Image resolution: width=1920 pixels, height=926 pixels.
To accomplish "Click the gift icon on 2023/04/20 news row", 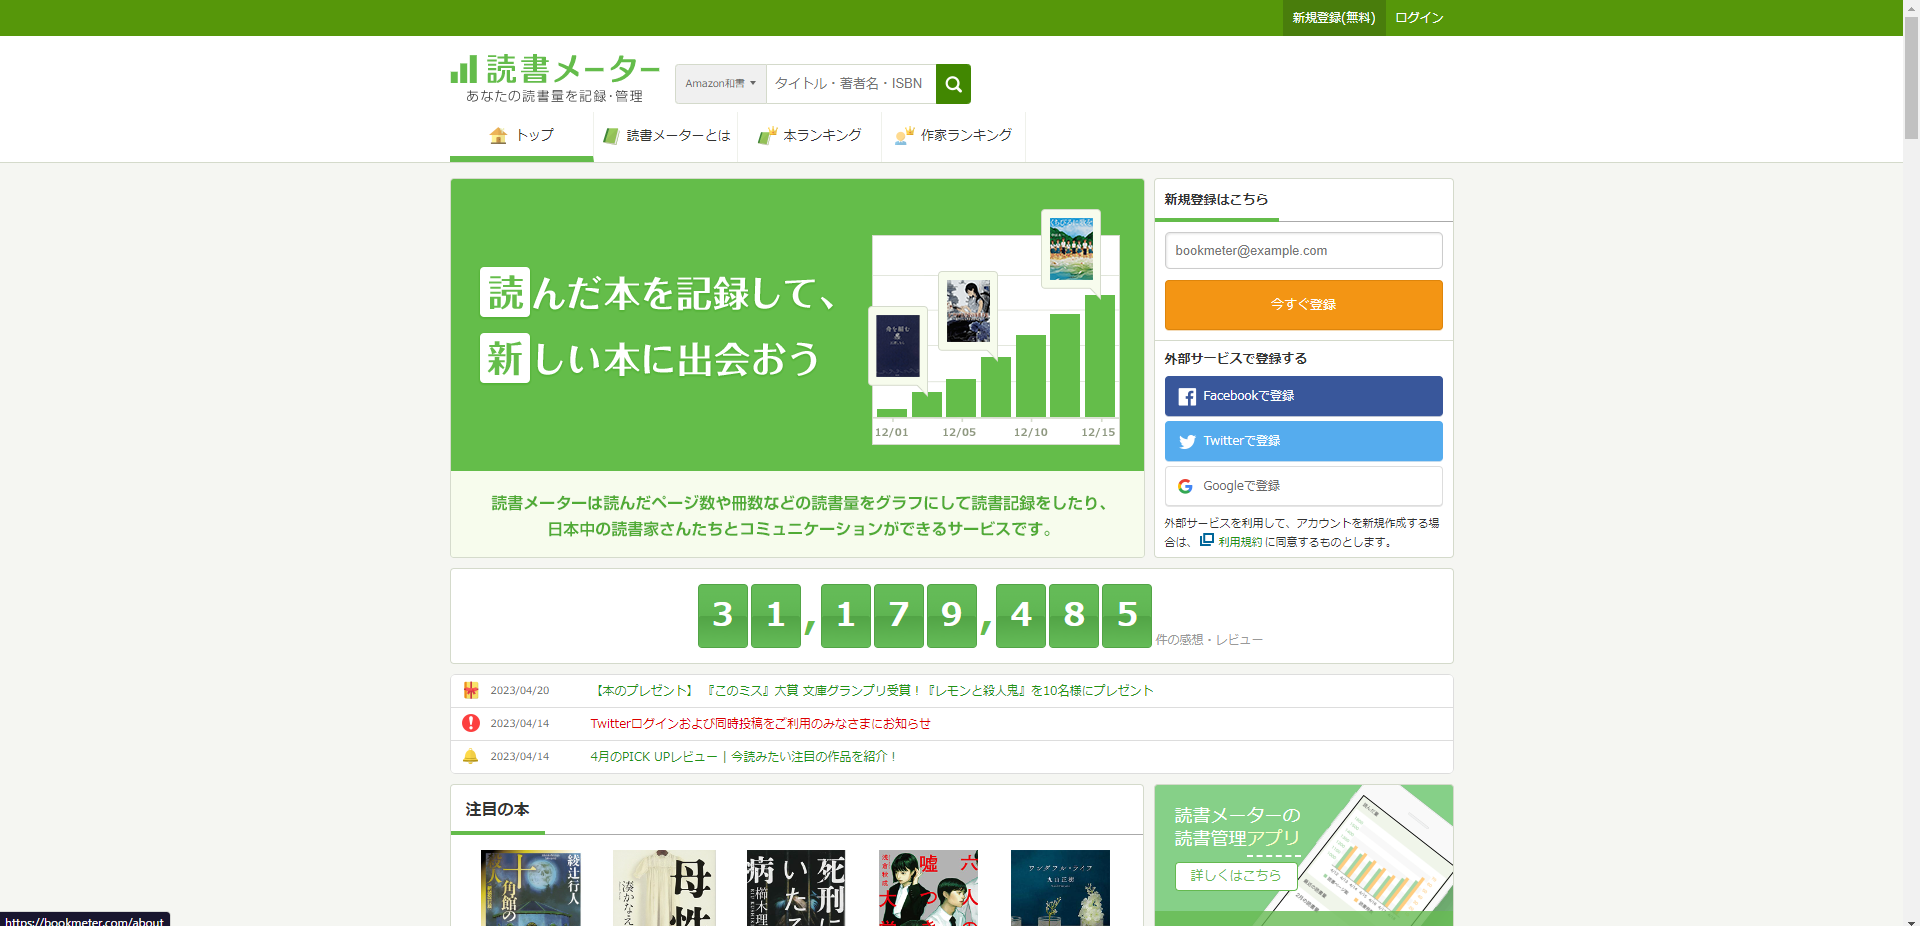I will click(x=471, y=690).
